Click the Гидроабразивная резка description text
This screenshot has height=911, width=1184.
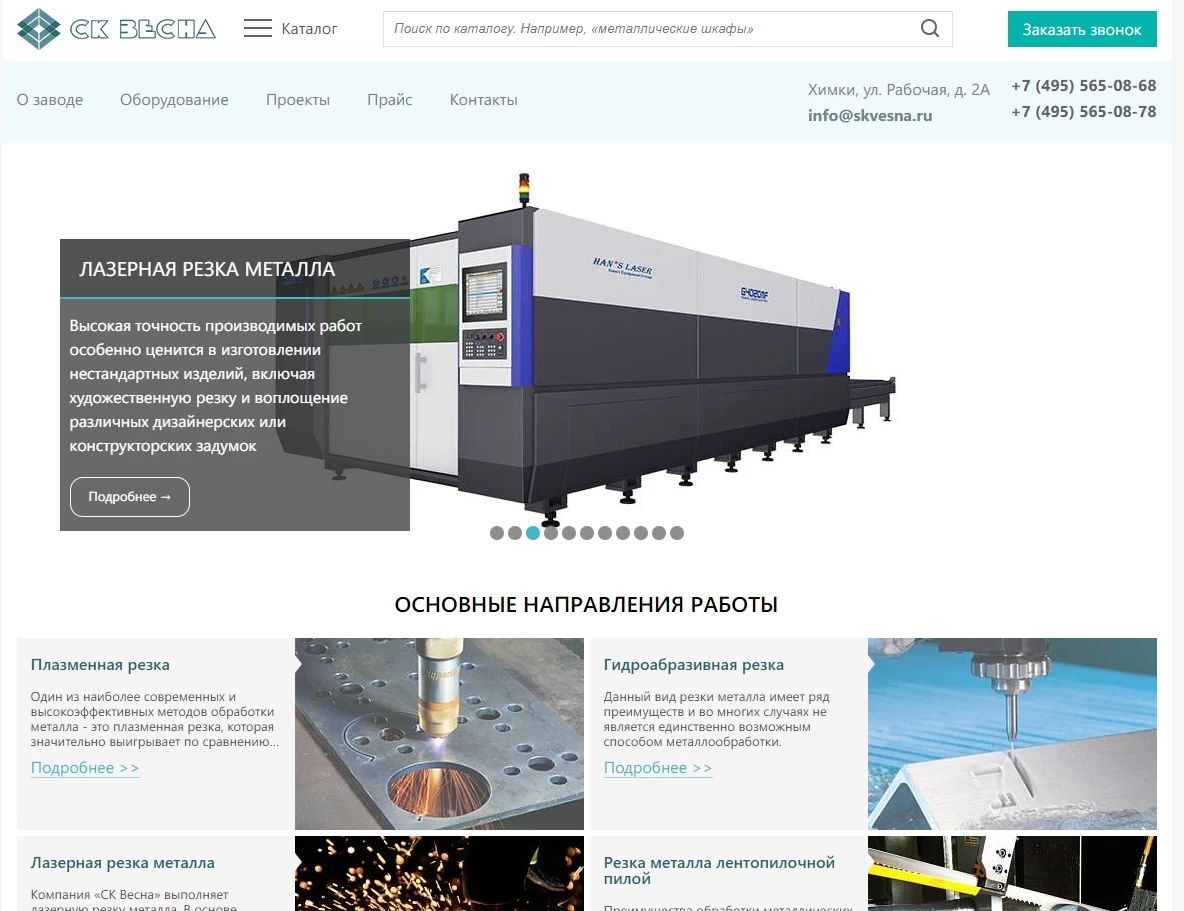click(717, 719)
